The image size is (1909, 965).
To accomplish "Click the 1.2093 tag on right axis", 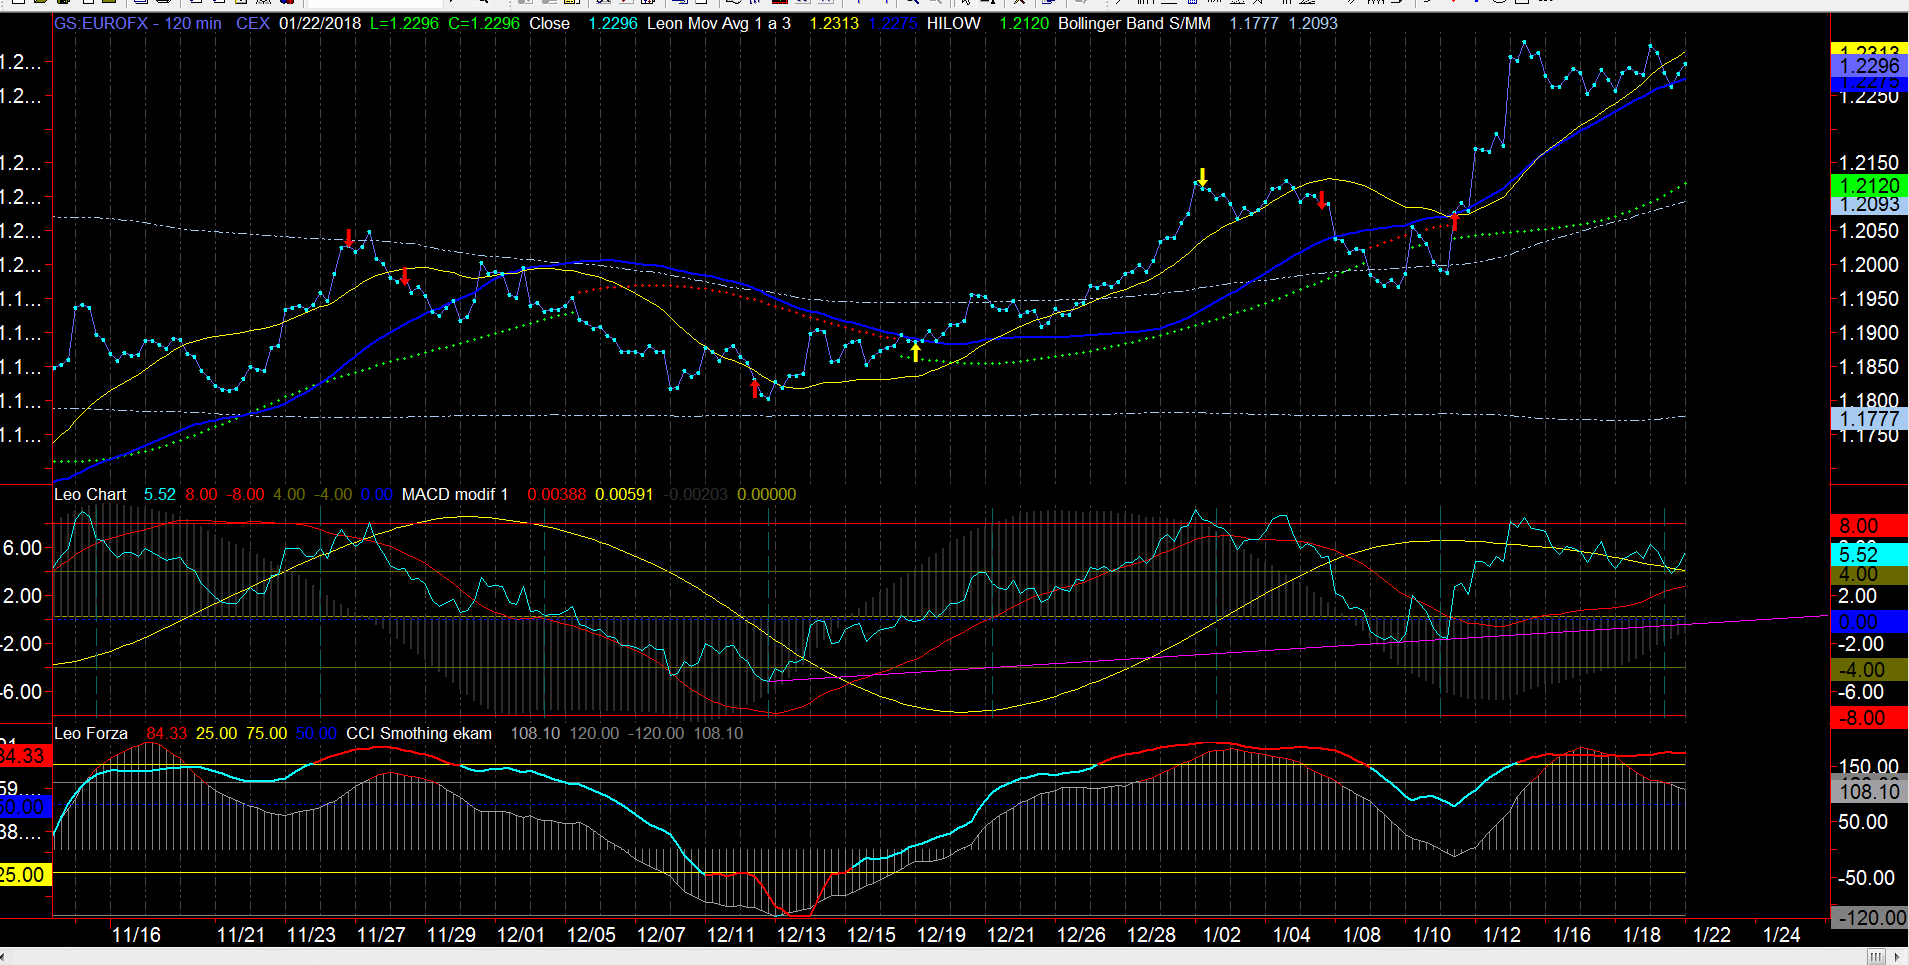I will 1869,205.
